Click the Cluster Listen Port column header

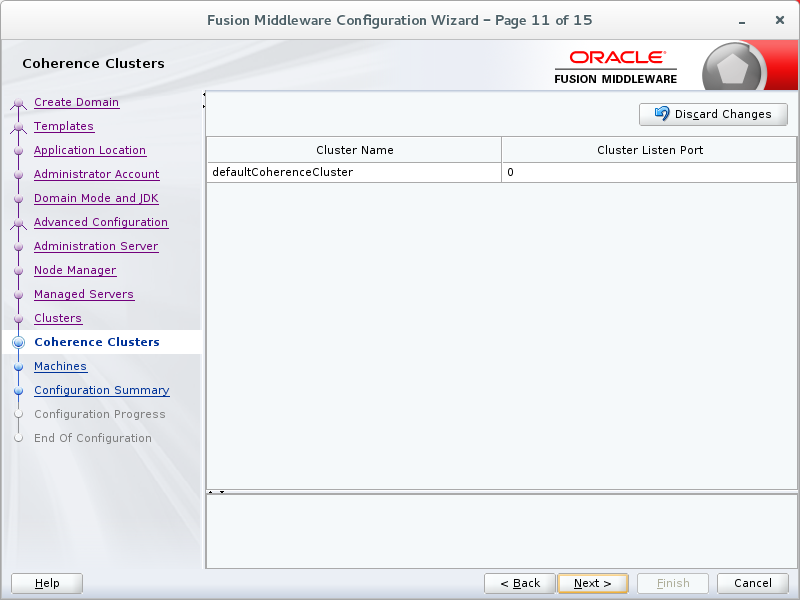[x=649, y=150]
